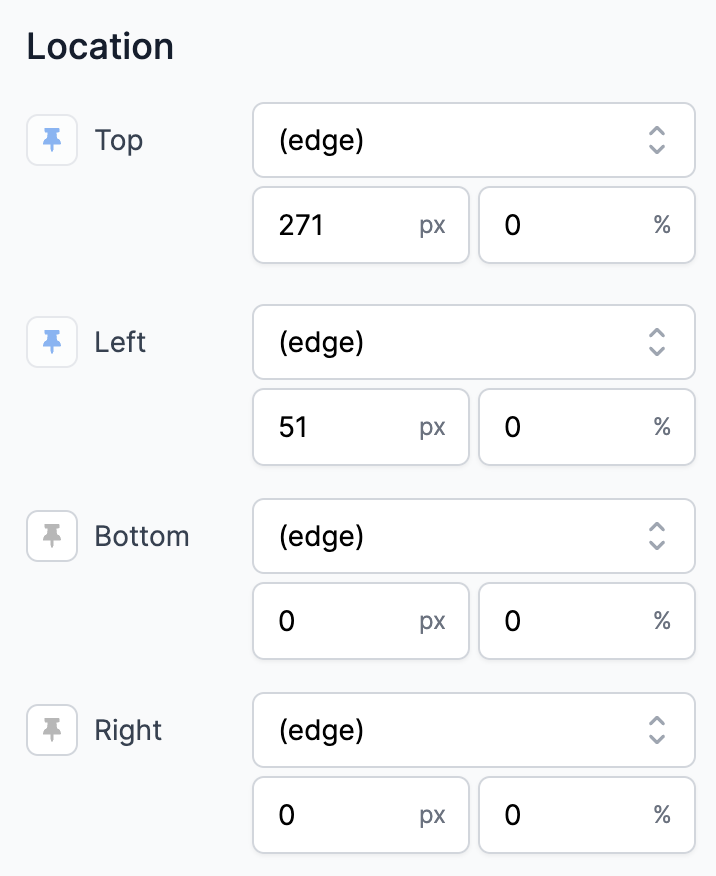Click the up-down chevrons in Bottom dropdown

pos(657,536)
